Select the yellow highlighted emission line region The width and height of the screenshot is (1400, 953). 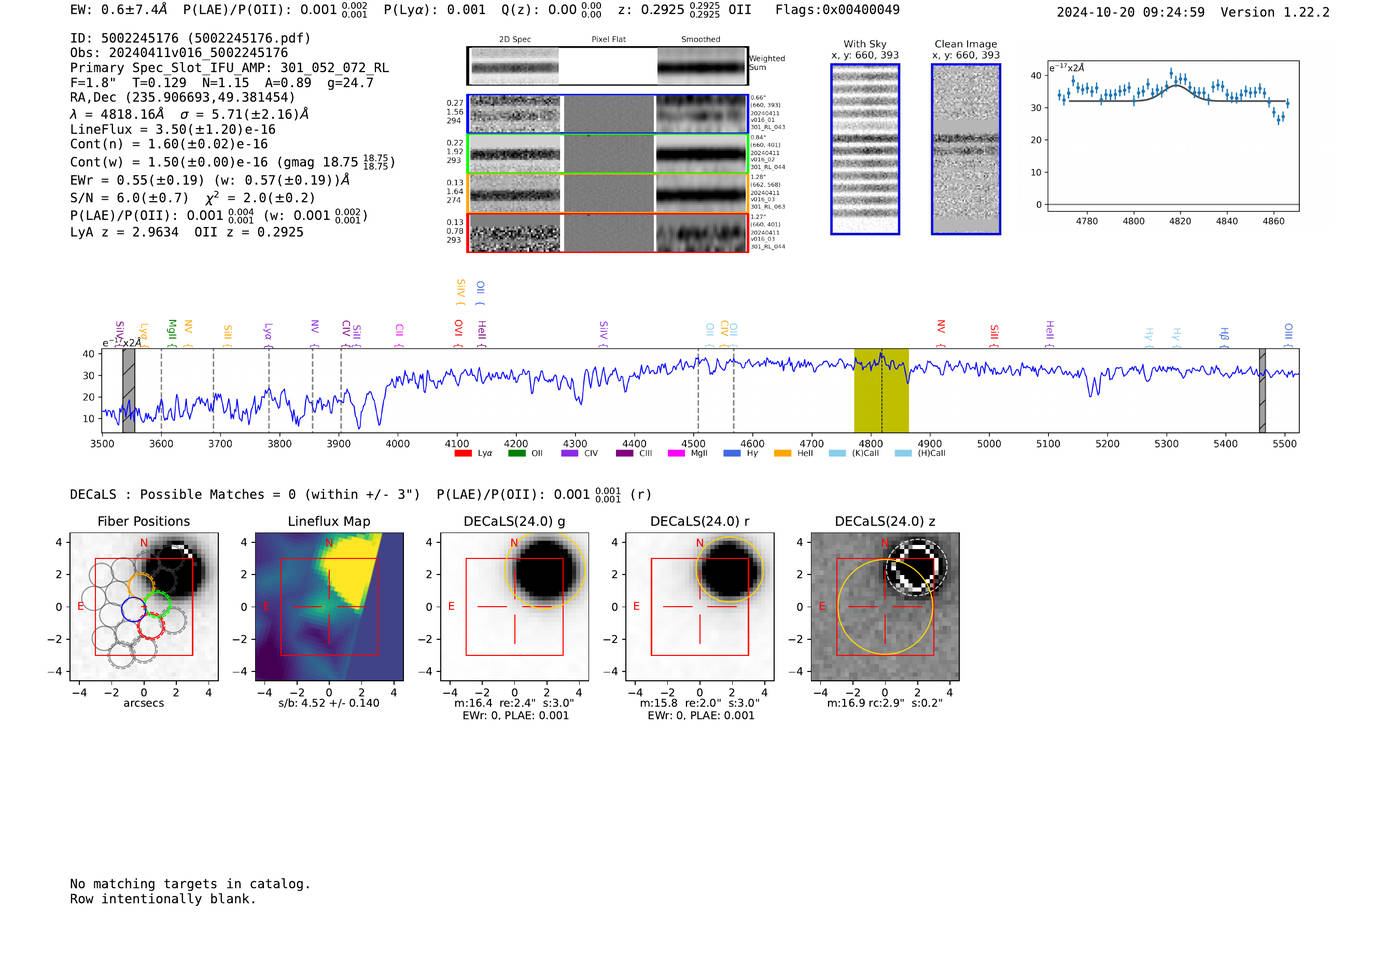tap(881, 391)
